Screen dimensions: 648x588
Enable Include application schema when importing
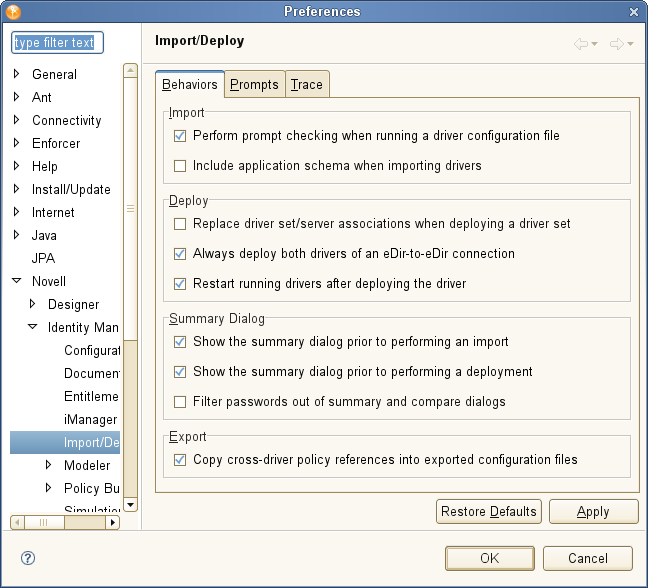[x=180, y=166]
